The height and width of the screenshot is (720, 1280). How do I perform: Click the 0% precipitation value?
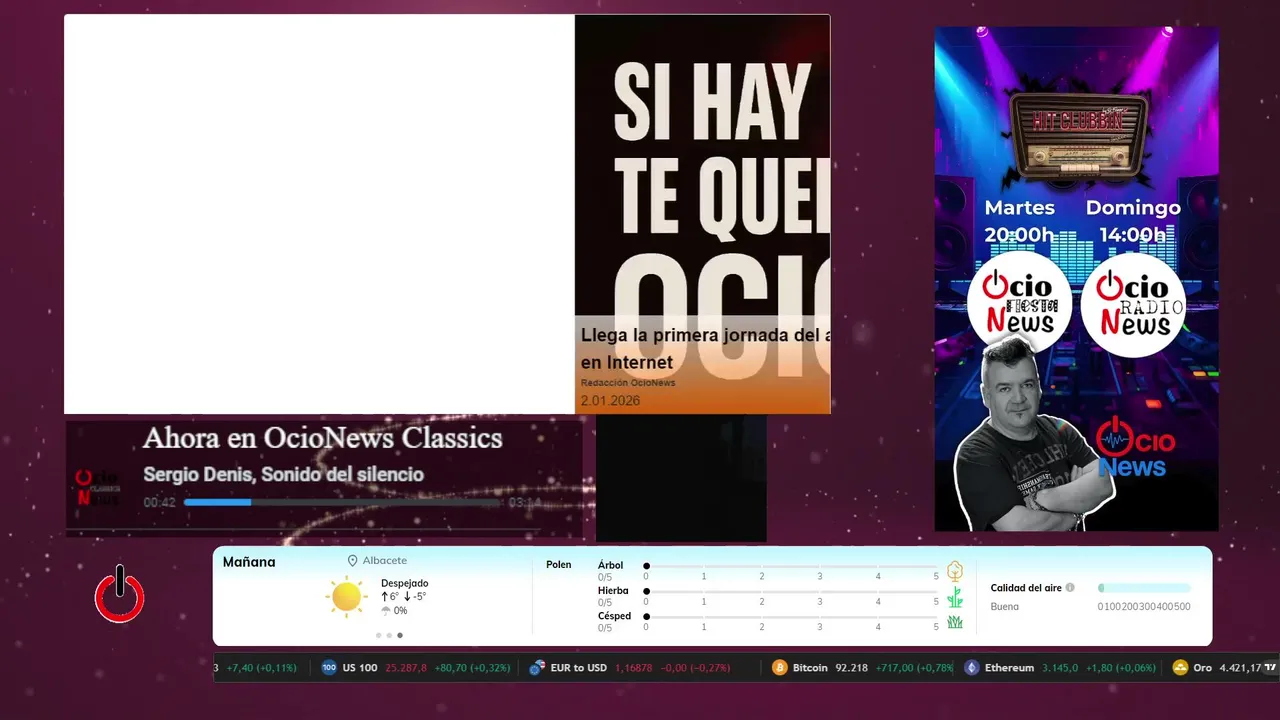point(400,610)
